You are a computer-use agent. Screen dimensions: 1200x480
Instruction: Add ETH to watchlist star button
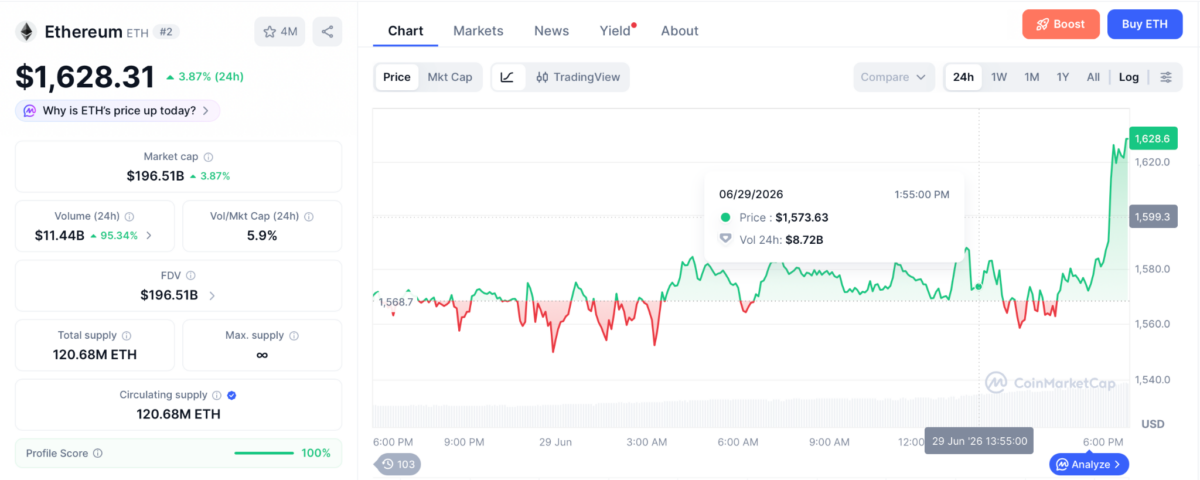[x=280, y=32]
